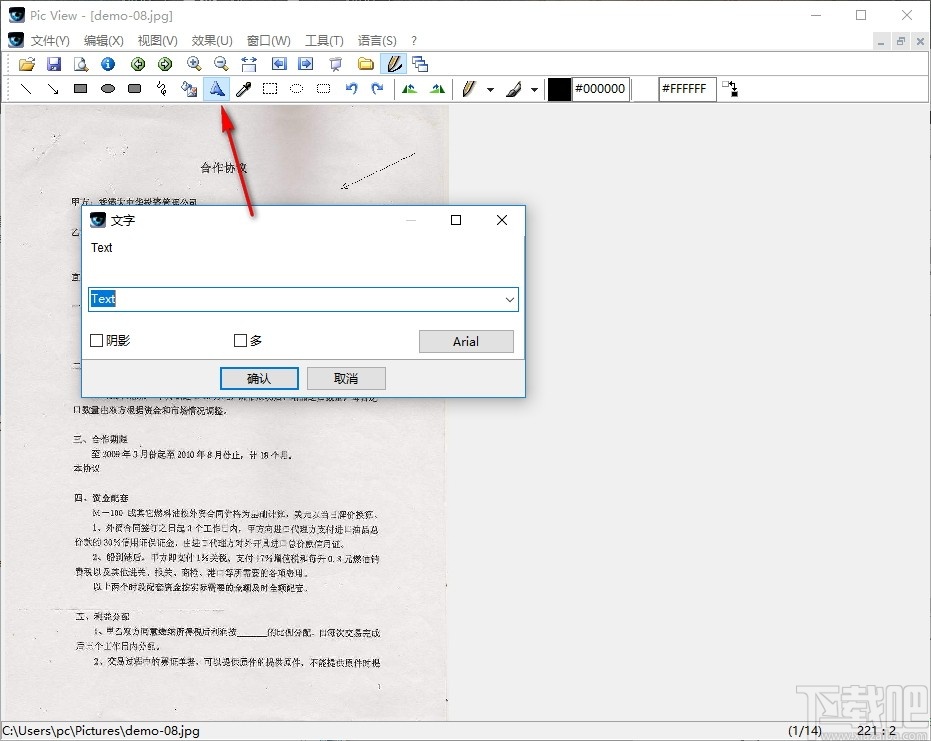
Task: Enable the 阴影 shadow checkbox
Action: (x=96, y=340)
